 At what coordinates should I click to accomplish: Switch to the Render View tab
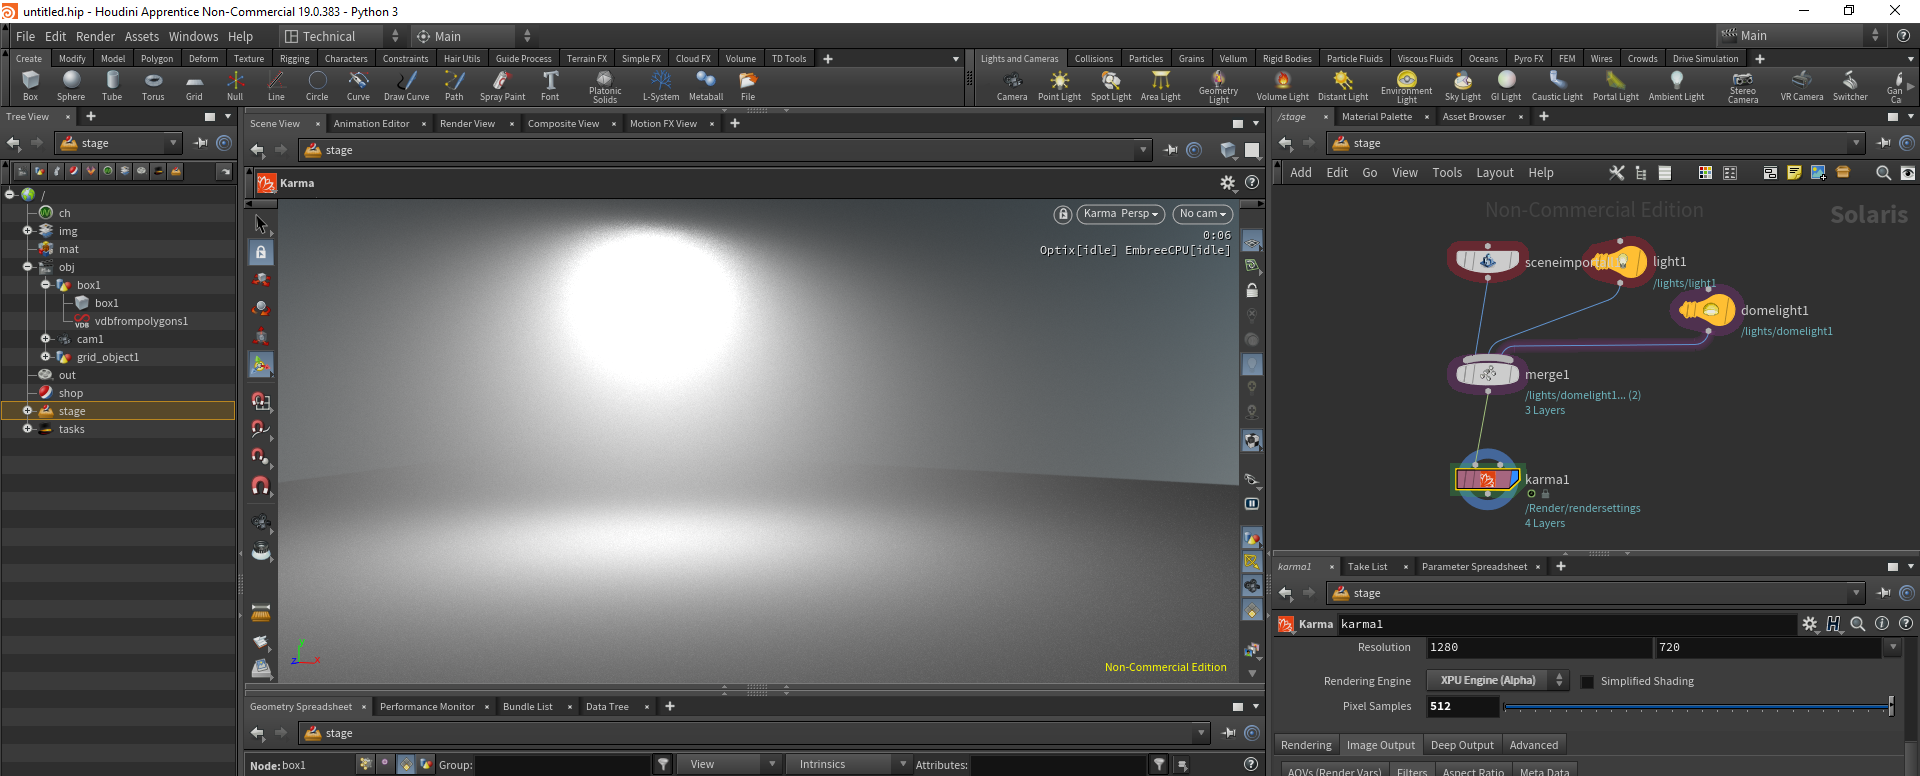pyautogui.click(x=468, y=123)
